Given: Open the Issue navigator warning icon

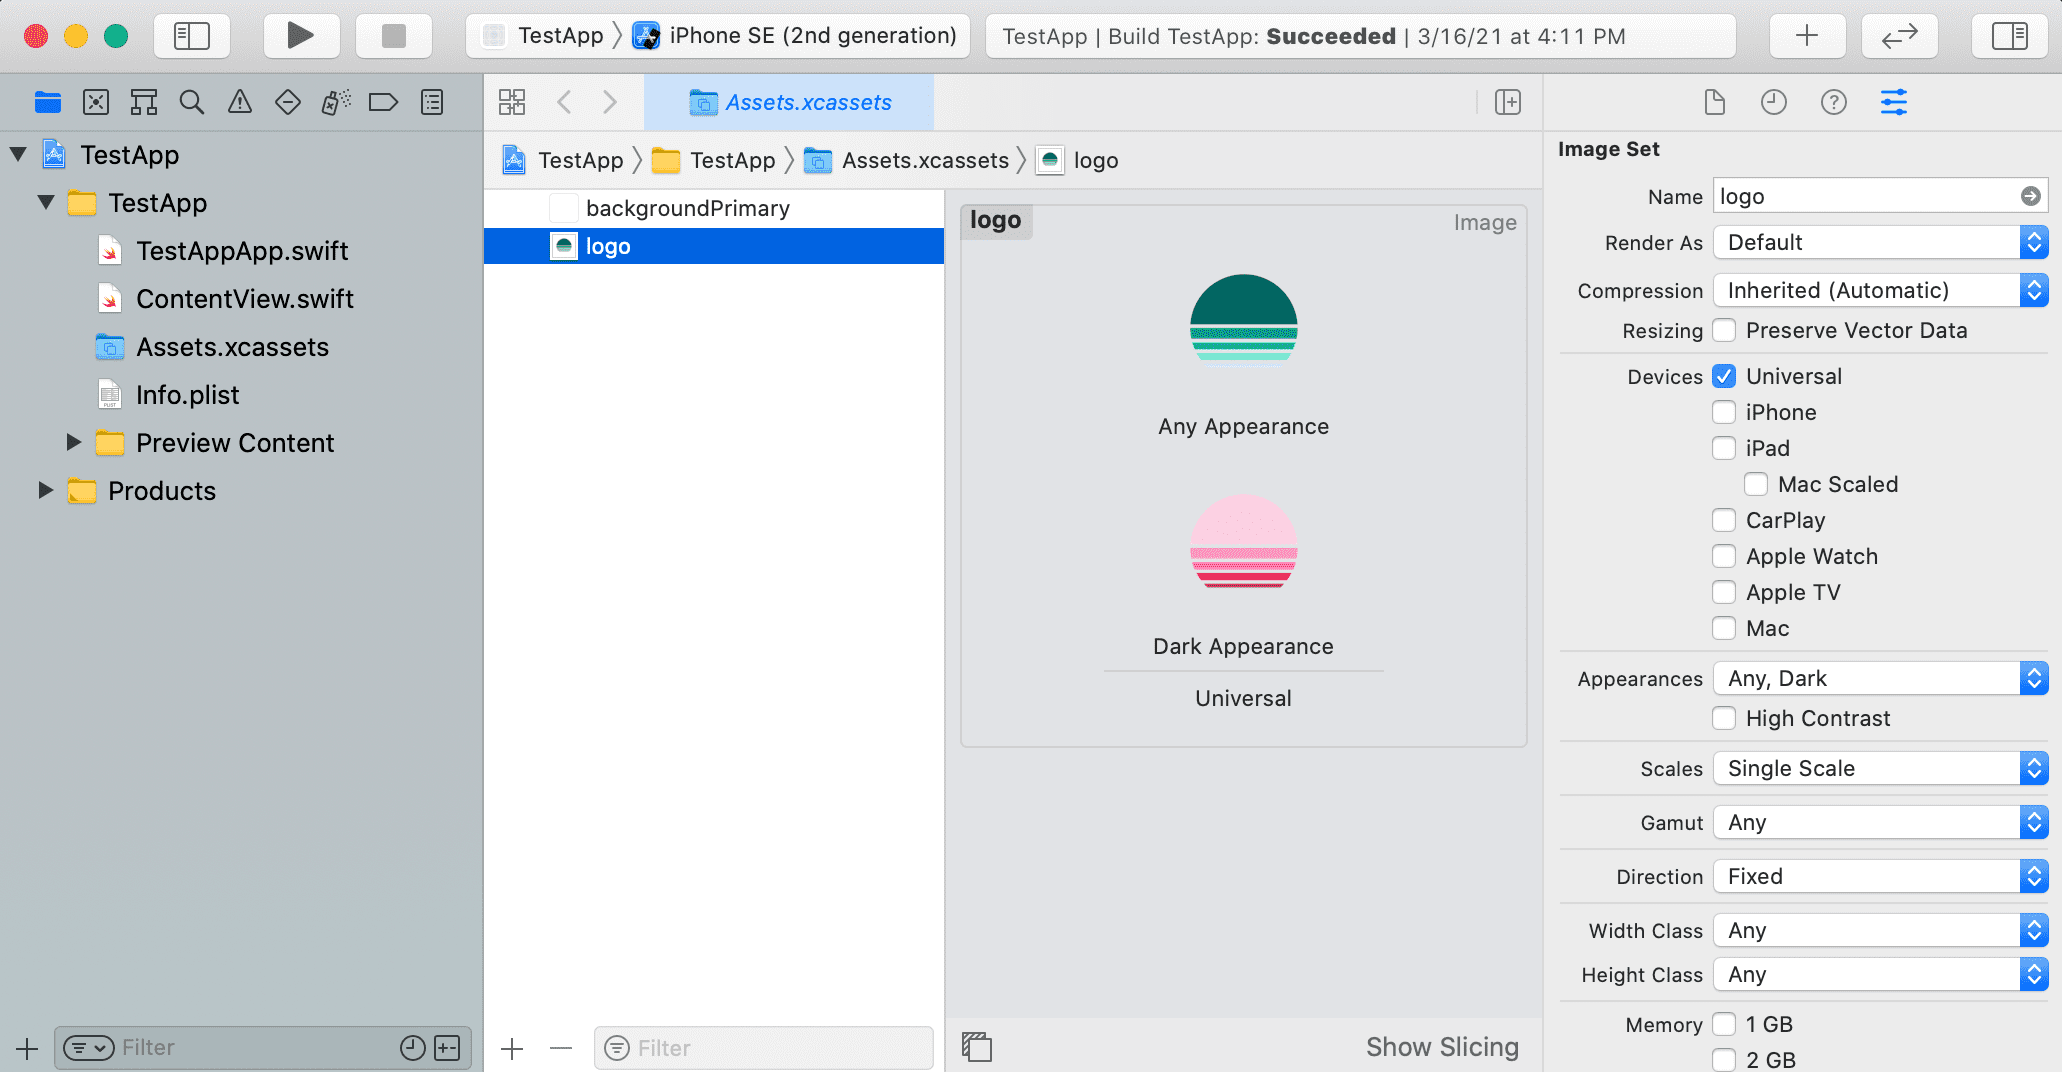Looking at the screenshot, I should tap(239, 102).
